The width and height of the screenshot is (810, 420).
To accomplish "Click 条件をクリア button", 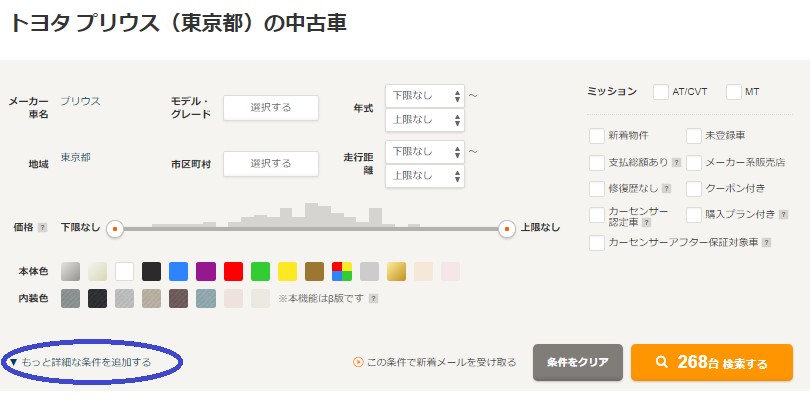I will click(578, 363).
